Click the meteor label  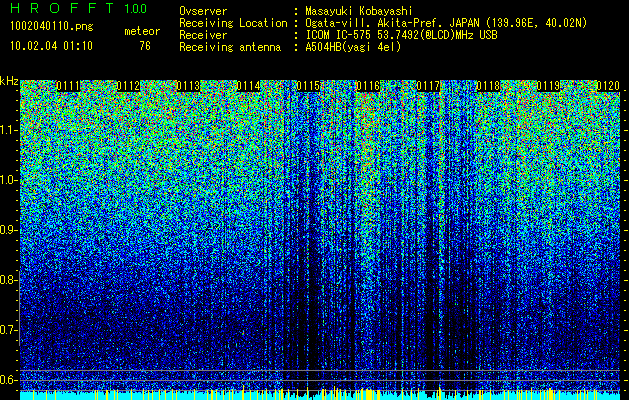pos(142,31)
